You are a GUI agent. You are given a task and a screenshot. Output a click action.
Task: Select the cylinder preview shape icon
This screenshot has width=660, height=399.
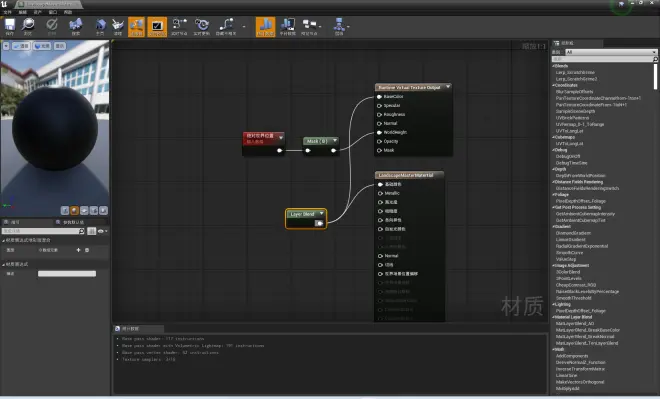click(65, 210)
